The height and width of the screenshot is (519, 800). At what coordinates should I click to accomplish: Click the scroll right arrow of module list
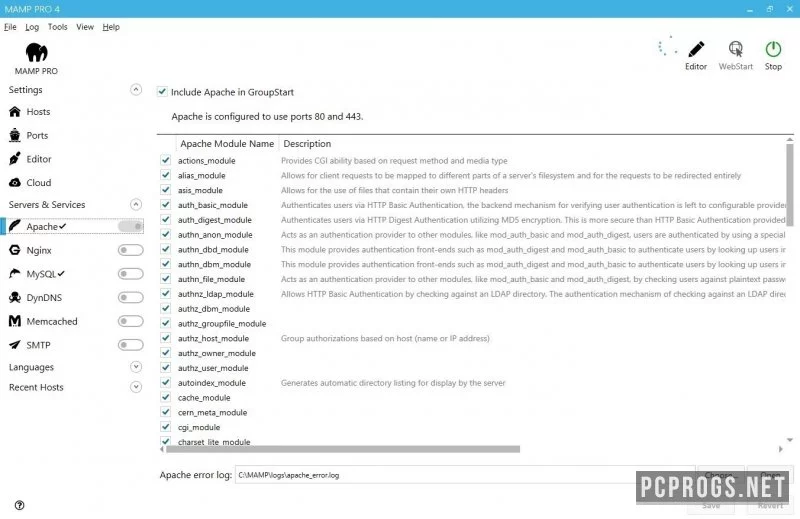pyautogui.click(x=780, y=450)
